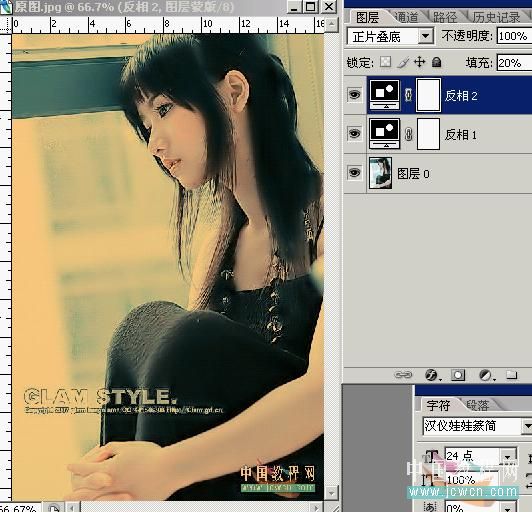Minimize the 原图.jpg document window
This screenshot has height=512, width=532.
tap(294, 7)
